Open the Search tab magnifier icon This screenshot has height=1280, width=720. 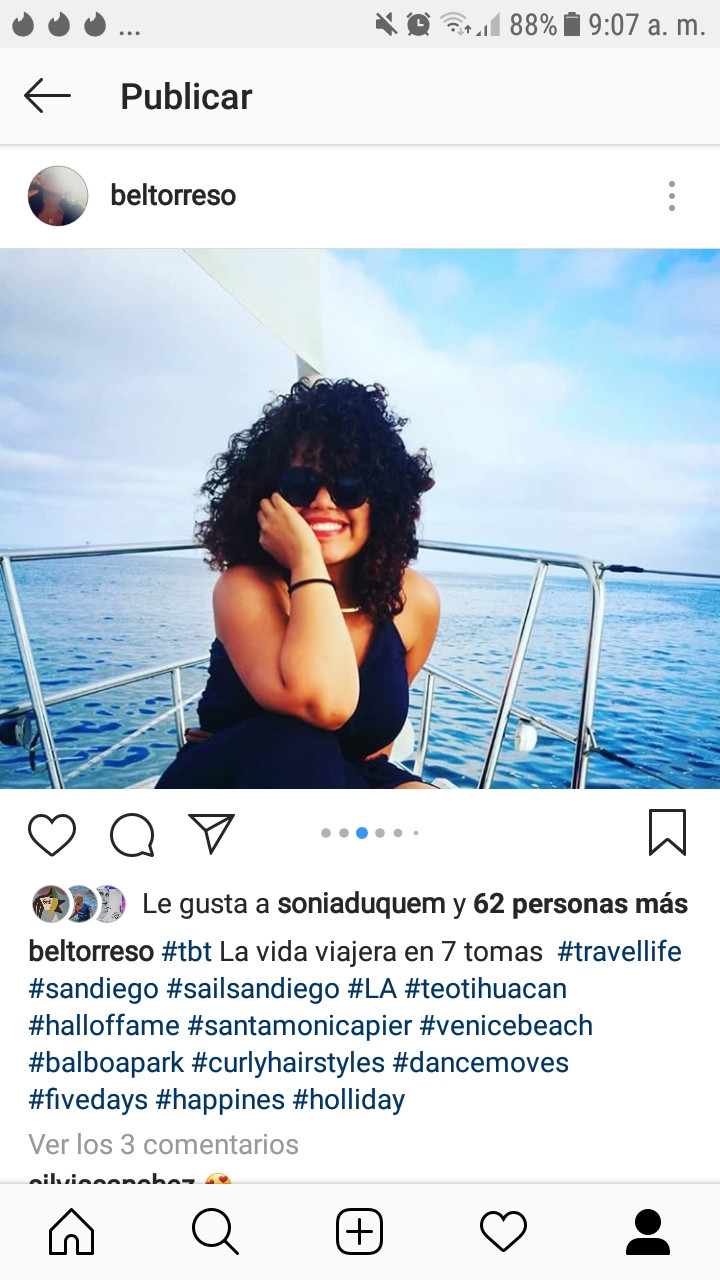pos(215,1232)
